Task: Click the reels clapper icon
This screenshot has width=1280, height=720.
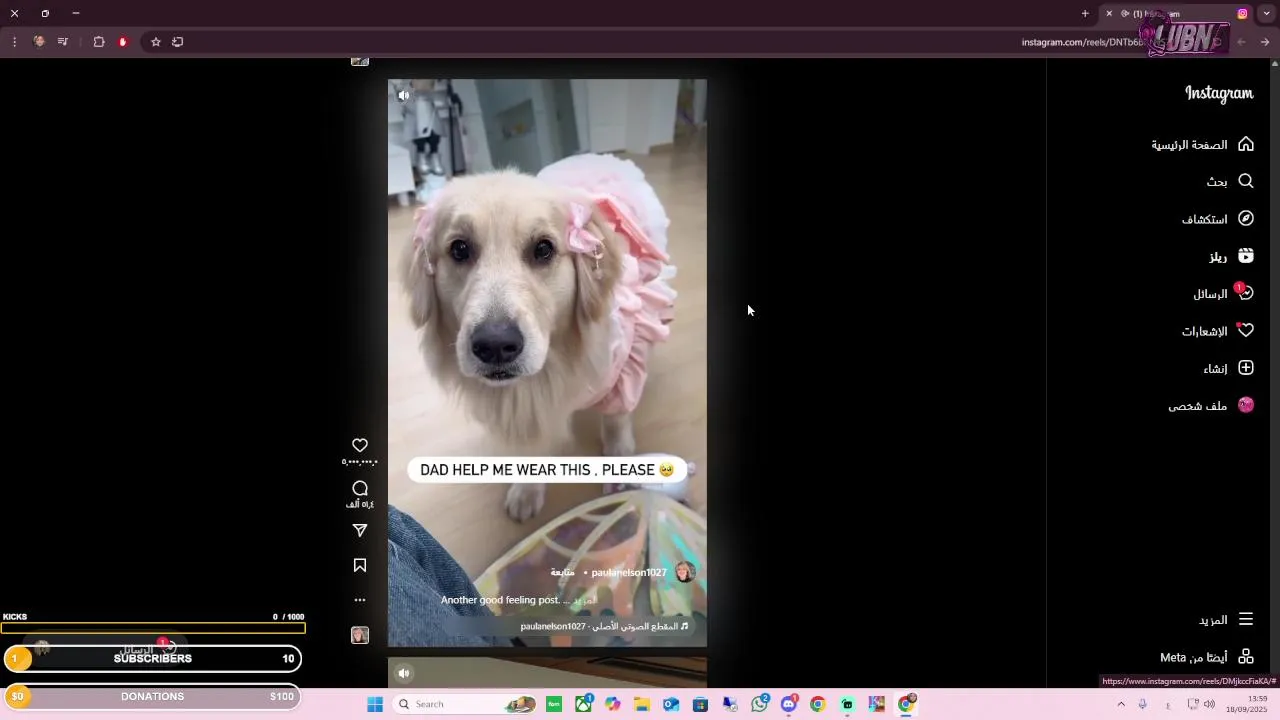Action: coord(1246,256)
